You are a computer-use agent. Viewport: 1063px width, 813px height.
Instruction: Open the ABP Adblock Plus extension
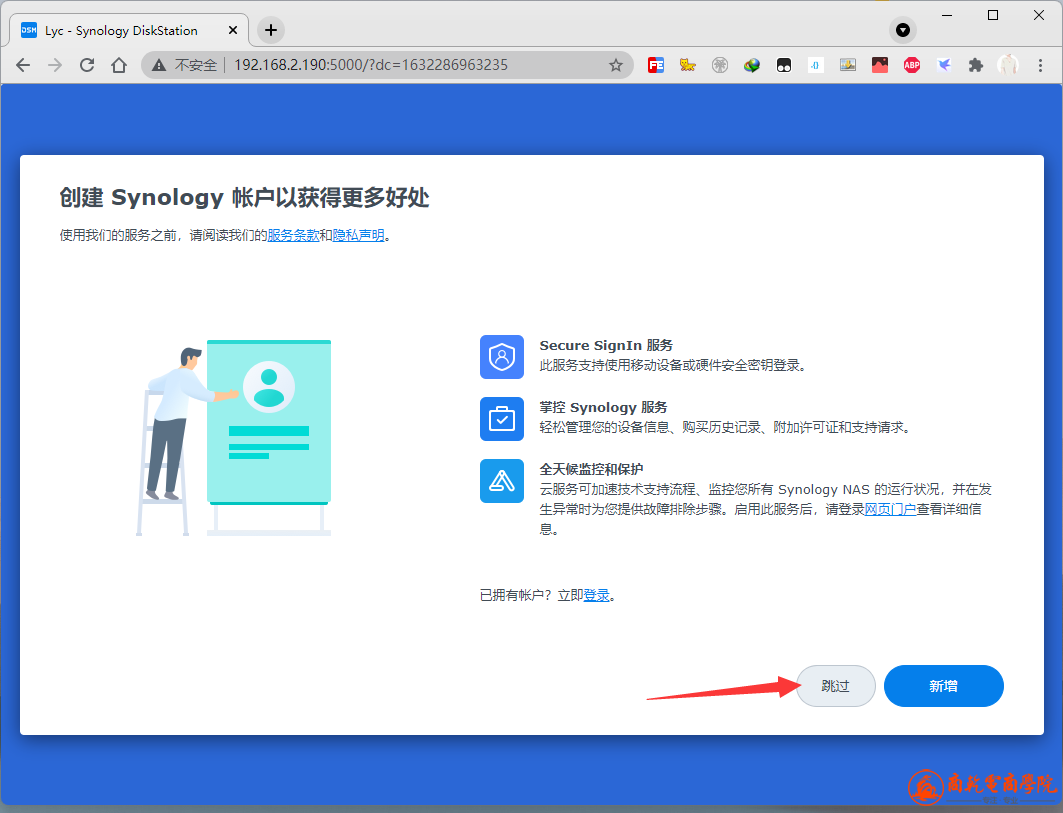tap(912, 65)
